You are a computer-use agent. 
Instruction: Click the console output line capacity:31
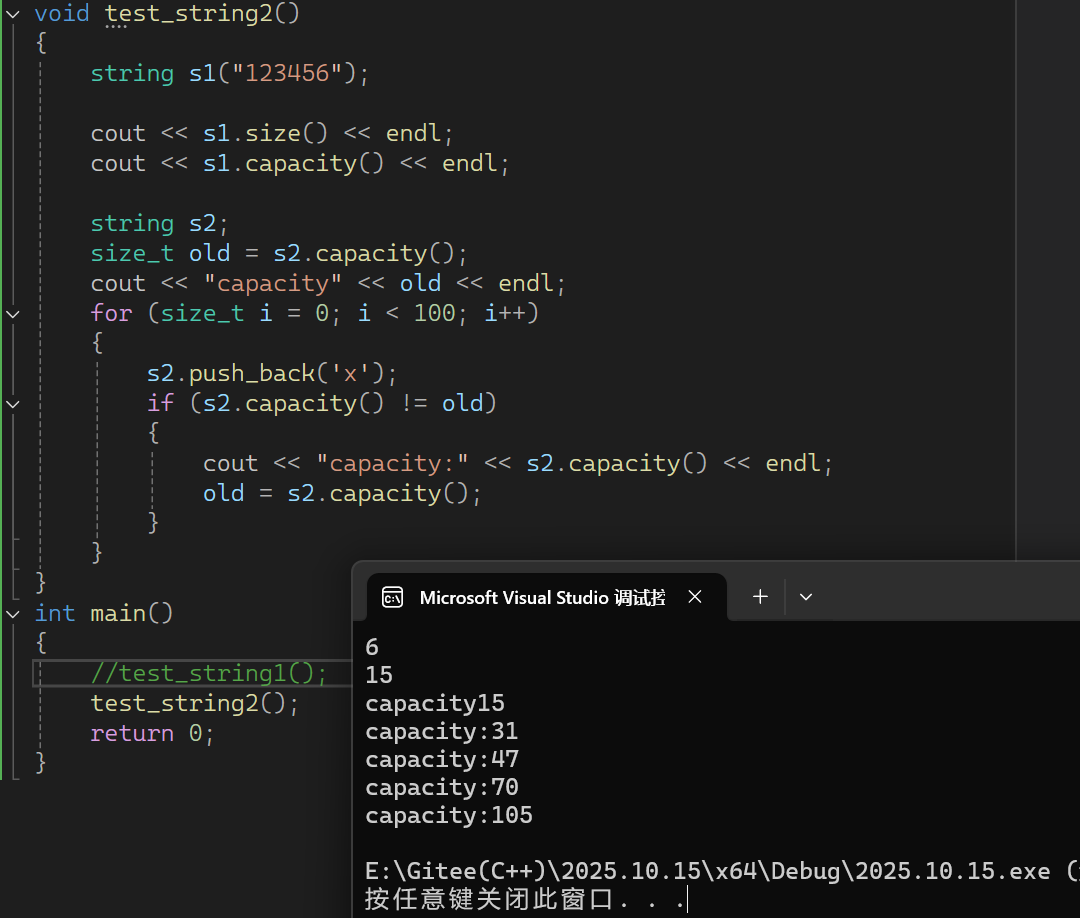click(442, 731)
